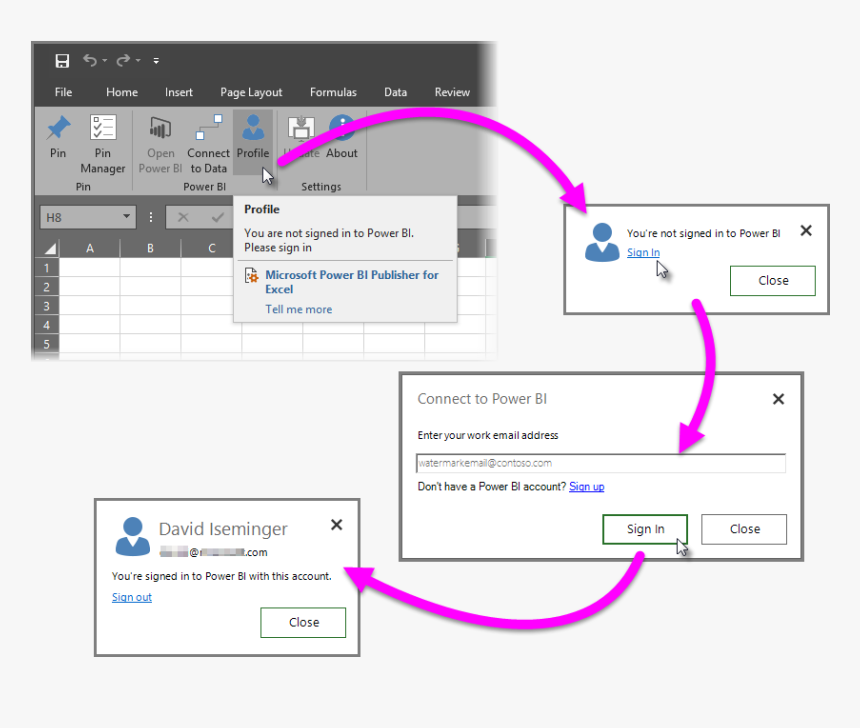Switch to the Page Layout tab

[x=251, y=92]
